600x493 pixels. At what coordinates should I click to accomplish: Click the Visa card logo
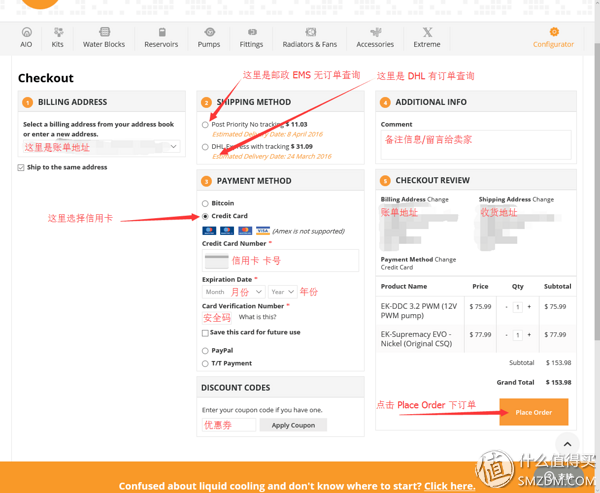coord(263,231)
